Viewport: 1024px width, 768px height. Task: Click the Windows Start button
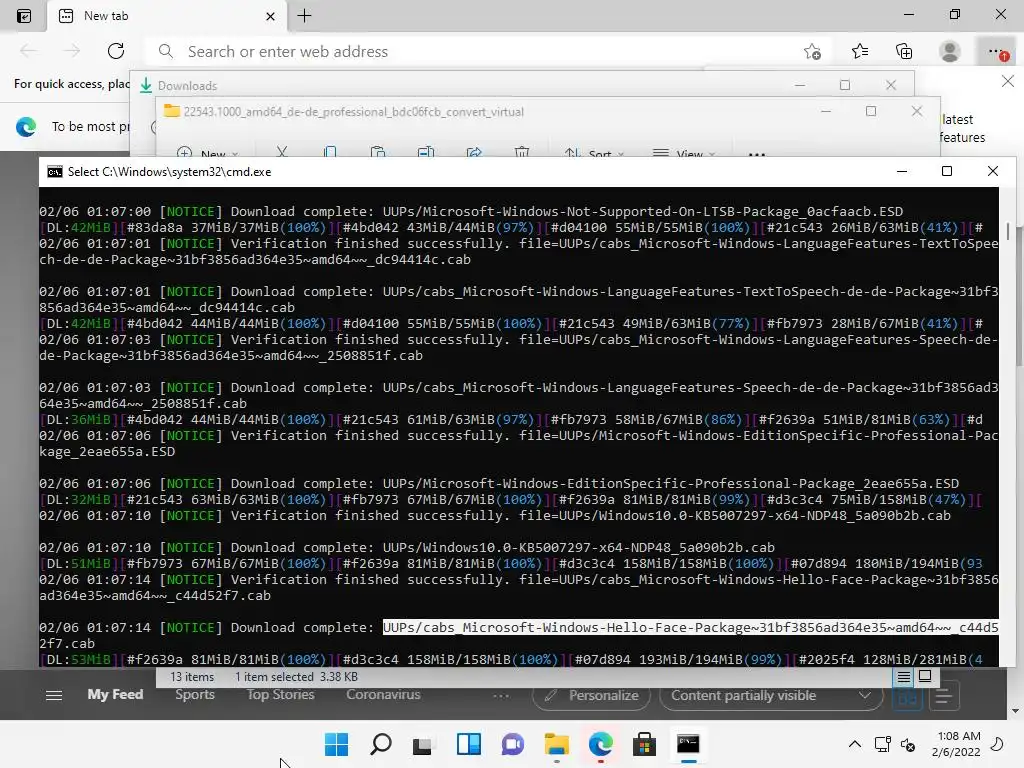pos(336,744)
